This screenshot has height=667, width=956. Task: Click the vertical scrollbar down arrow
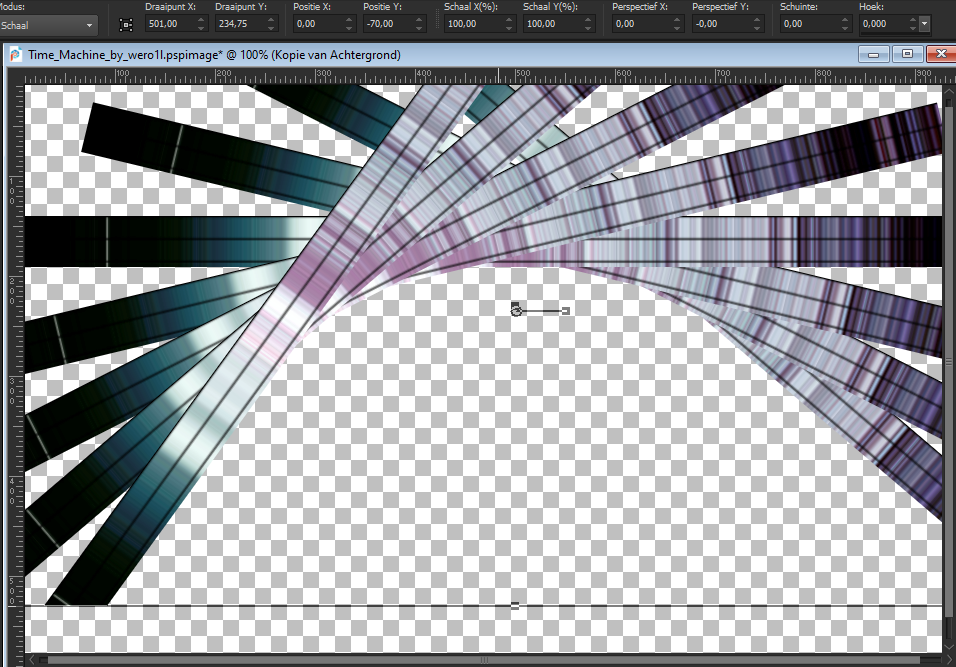(949, 649)
